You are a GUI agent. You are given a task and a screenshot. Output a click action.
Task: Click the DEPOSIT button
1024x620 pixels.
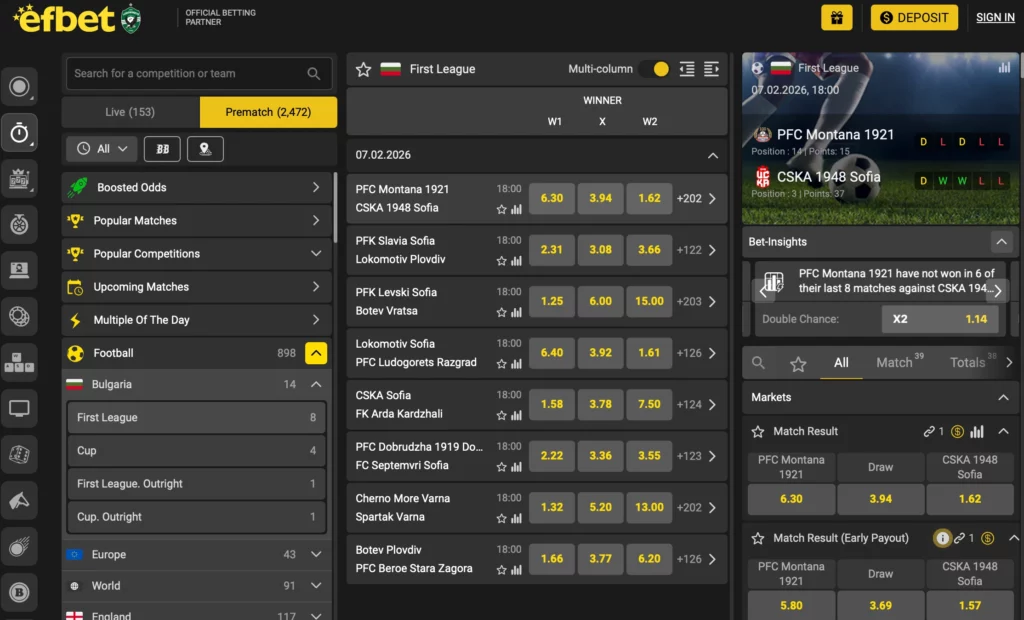[914, 18]
